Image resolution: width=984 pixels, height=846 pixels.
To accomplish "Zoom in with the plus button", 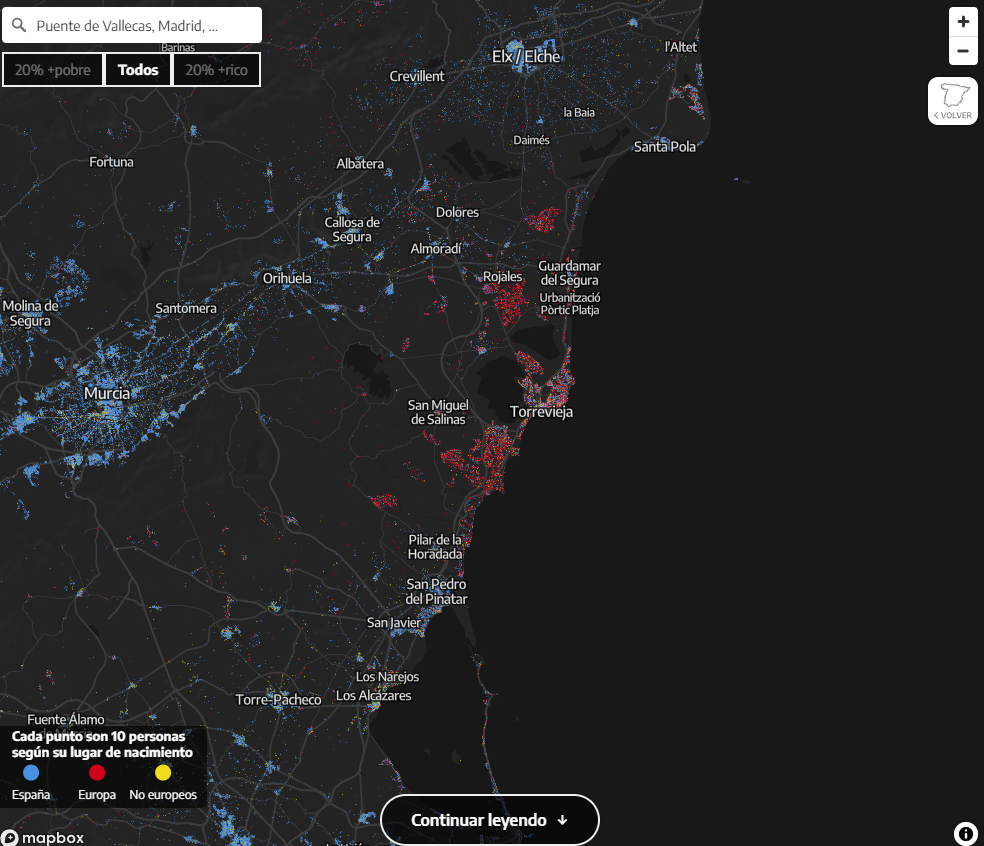I will [963, 22].
